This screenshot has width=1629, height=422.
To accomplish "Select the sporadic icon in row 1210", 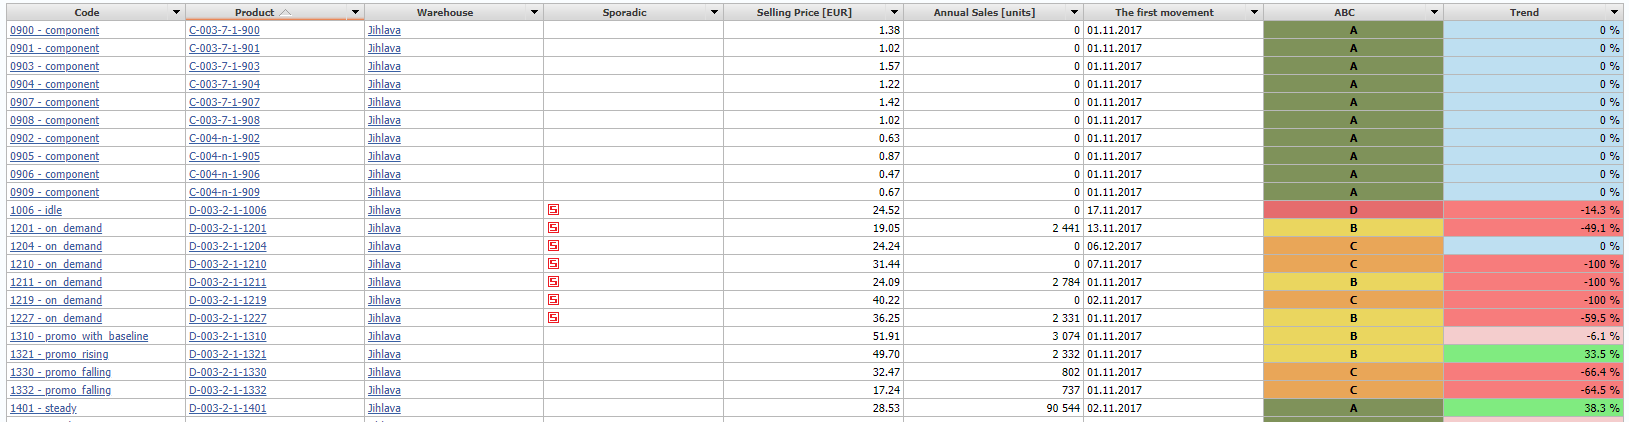I will pyautogui.click(x=553, y=264).
